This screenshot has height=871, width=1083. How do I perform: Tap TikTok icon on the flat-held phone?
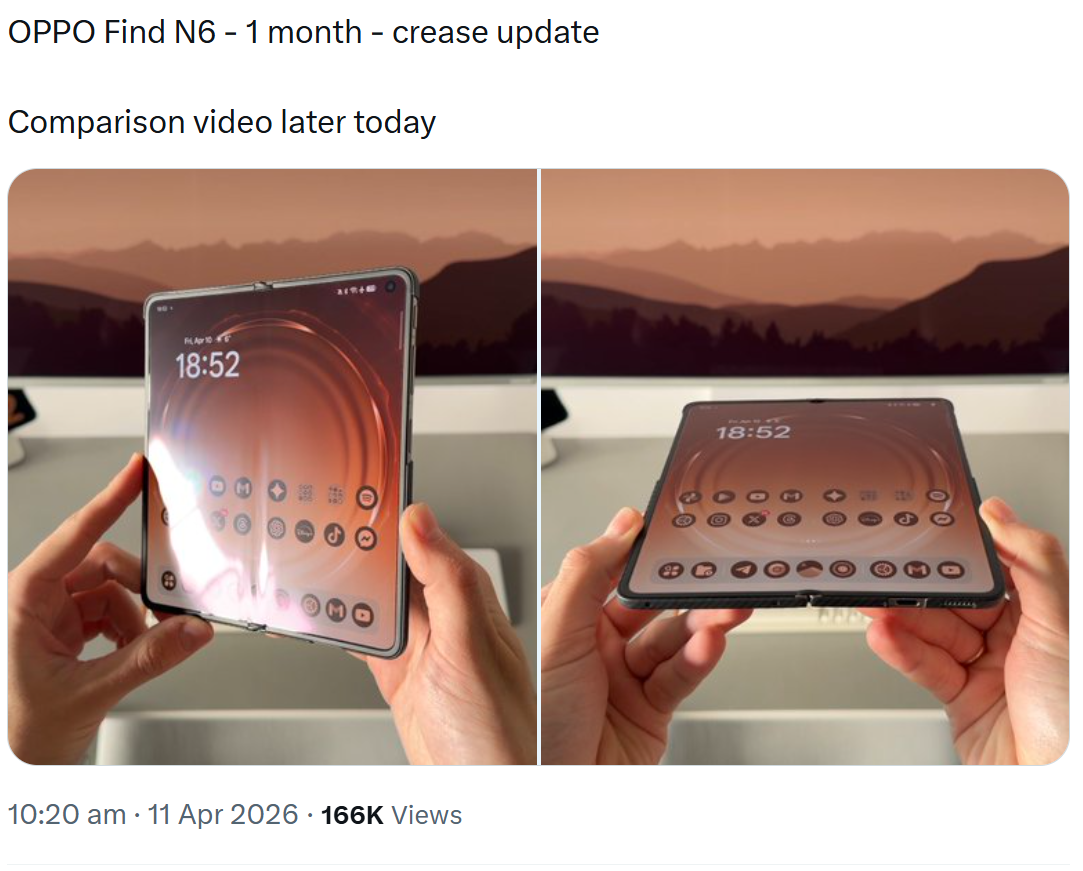pyautogui.click(x=906, y=518)
